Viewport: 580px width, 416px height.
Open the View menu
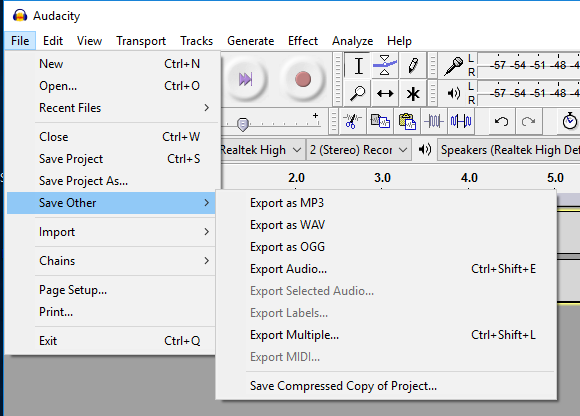coord(90,41)
